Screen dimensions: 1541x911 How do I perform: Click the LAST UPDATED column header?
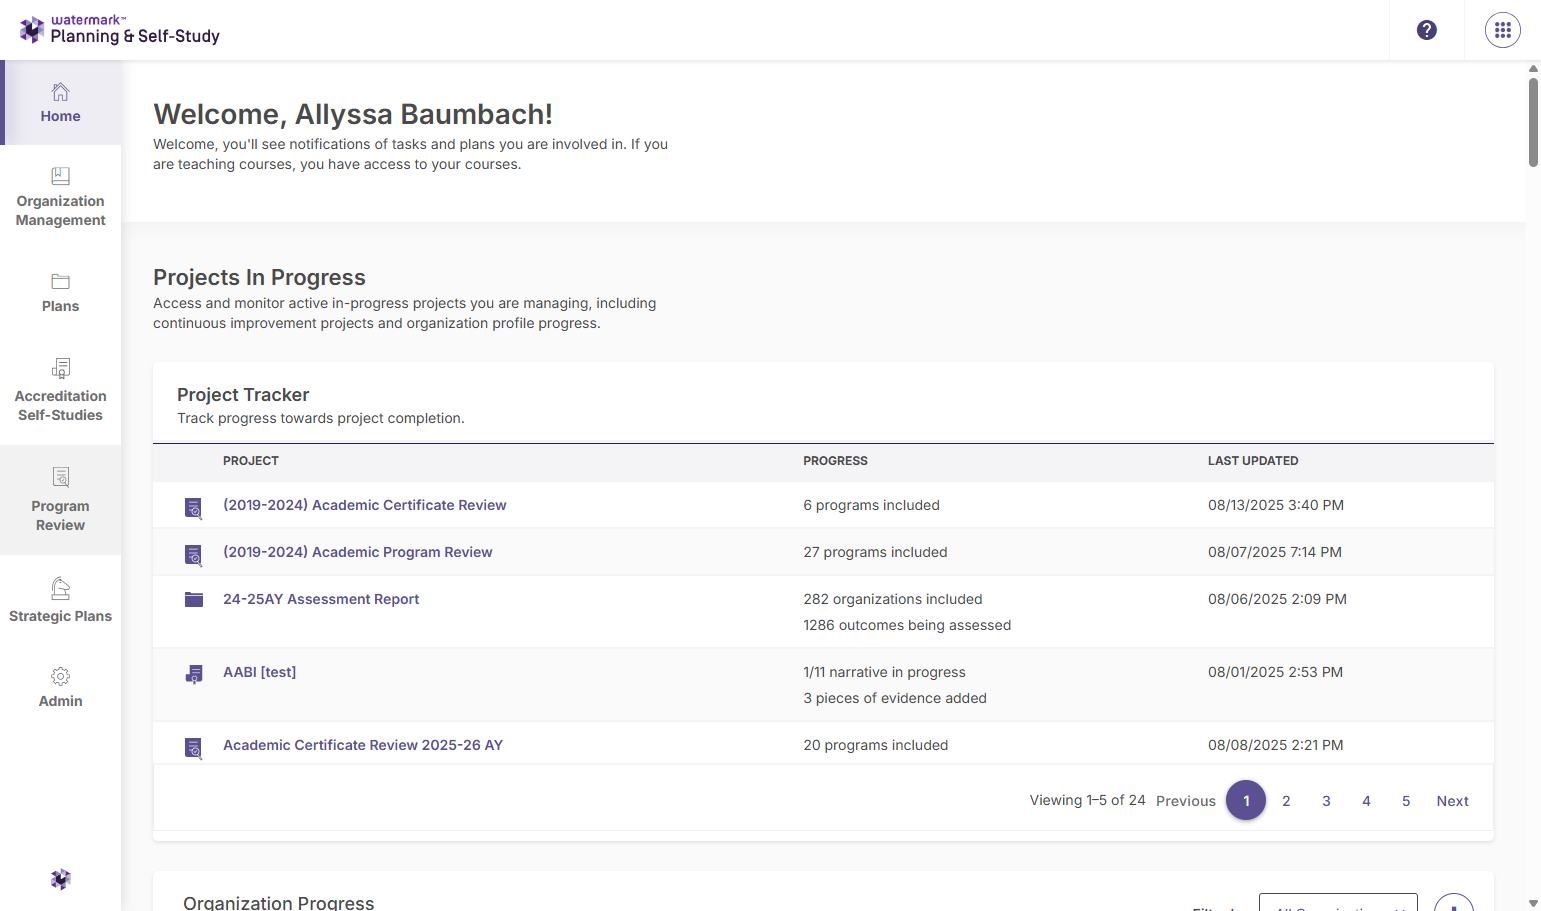pyautogui.click(x=1253, y=461)
